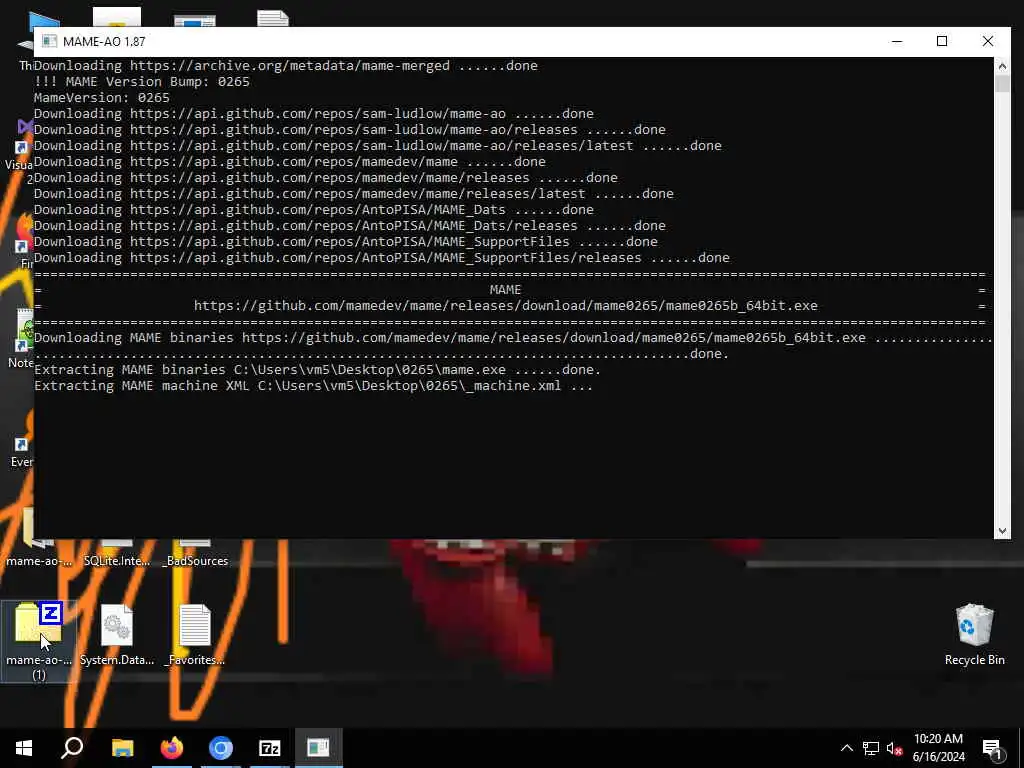This screenshot has height=768, width=1024.
Task: Select the _Favorites text file icon
Action: click(x=195, y=635)
